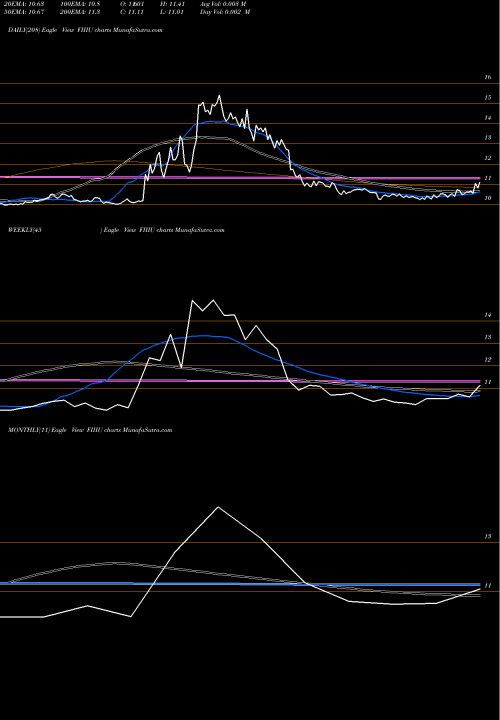Click the 100EMA value in the header
Screen dimensions: 500x720
tap(79, 4)
